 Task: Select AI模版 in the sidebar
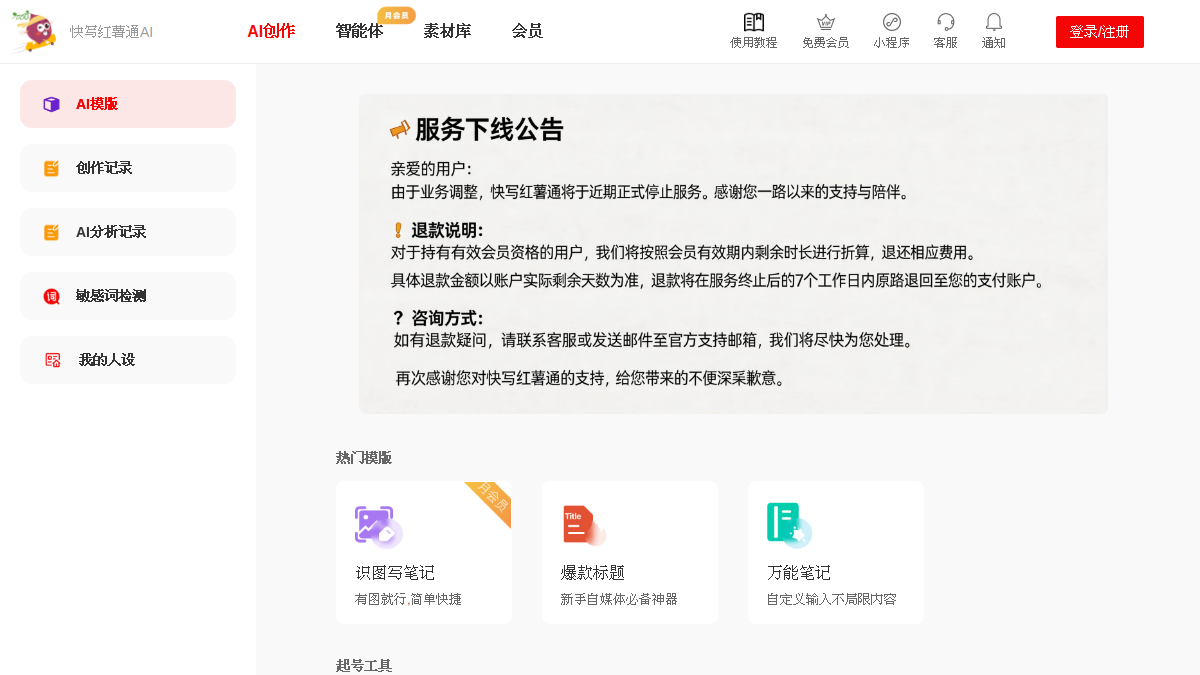pyautogui.click(x=128, y=104)
